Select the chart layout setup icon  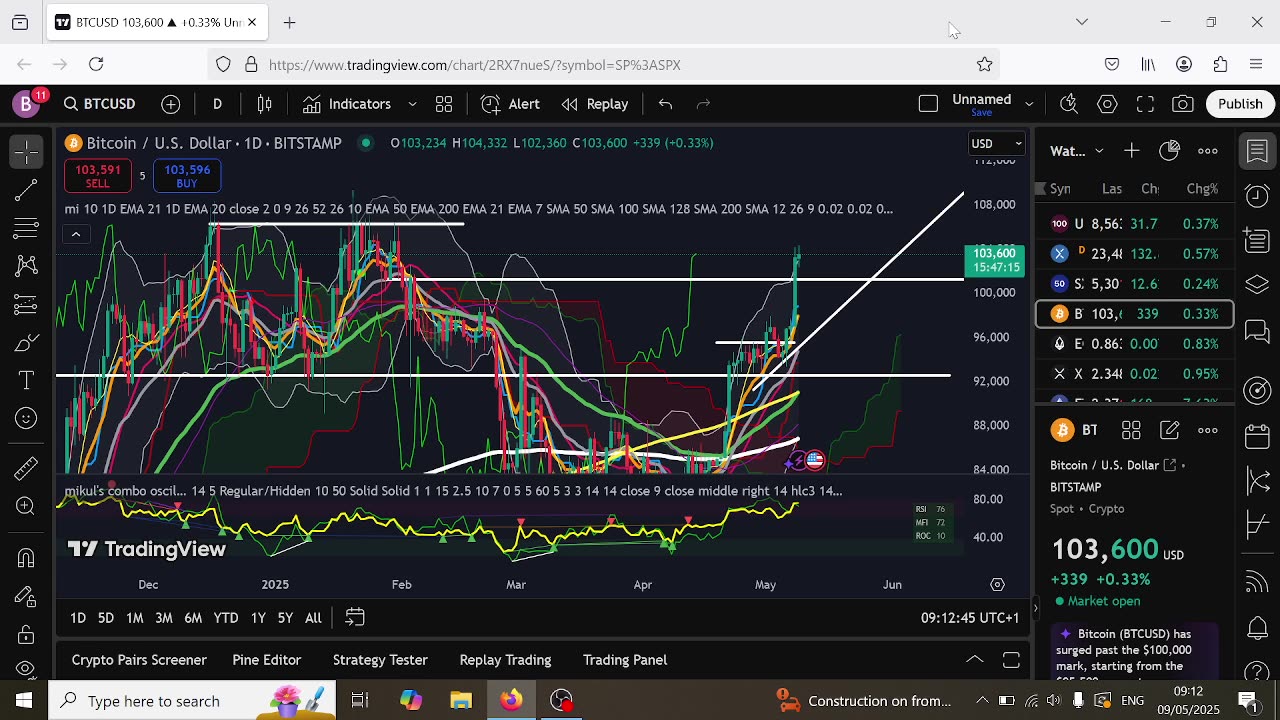click(928, 104)
